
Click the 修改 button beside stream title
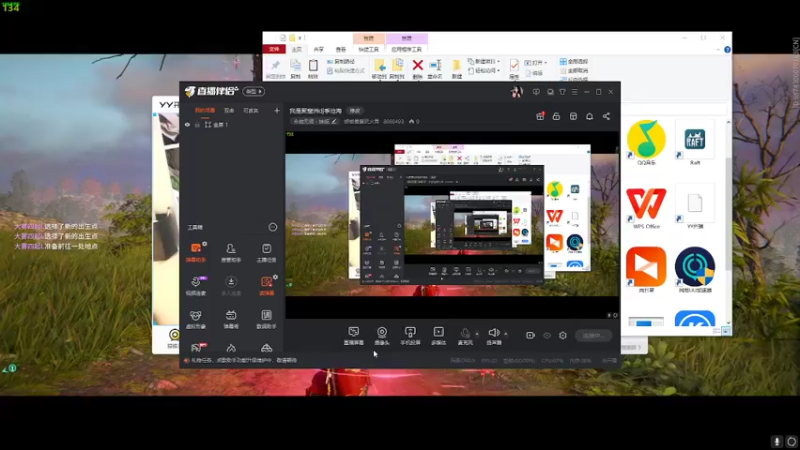point(355,111)
